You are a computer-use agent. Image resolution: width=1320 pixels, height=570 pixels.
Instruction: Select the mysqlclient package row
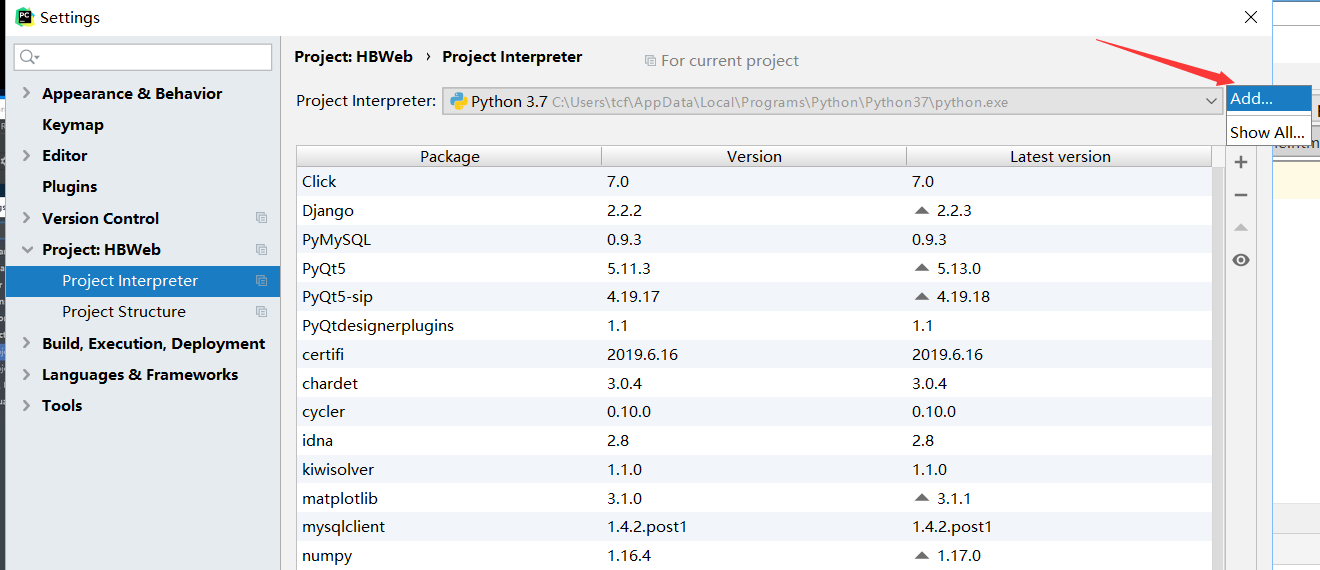(x=754, y=527)
